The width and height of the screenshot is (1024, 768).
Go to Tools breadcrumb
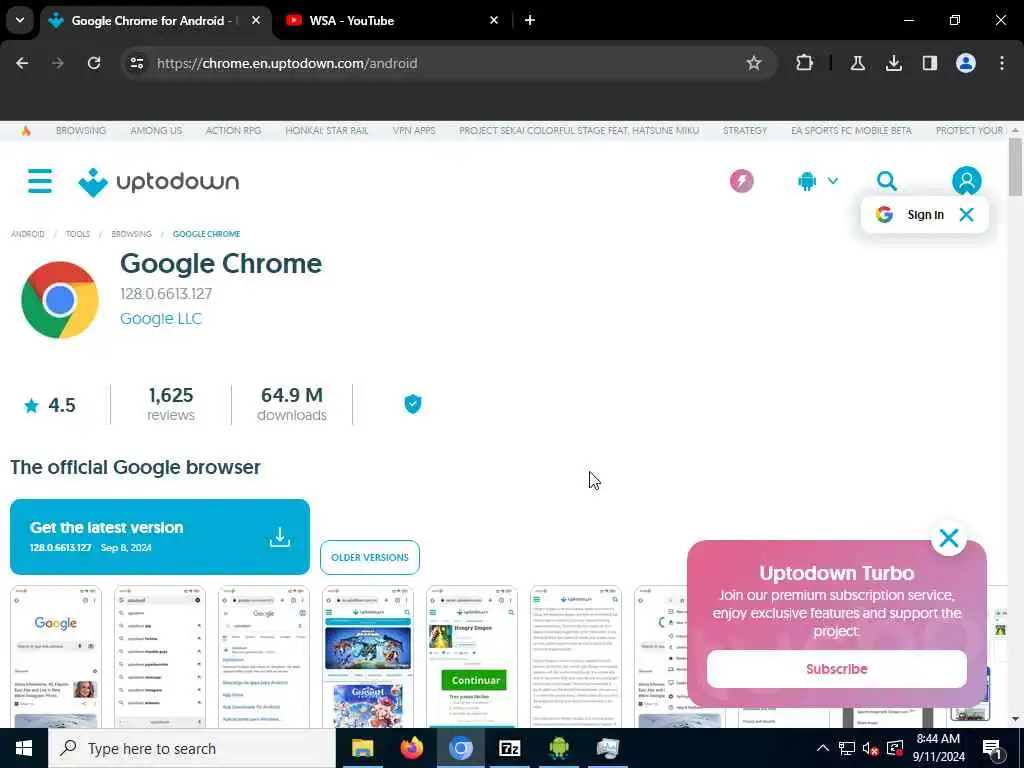click(x=78, y=234)
